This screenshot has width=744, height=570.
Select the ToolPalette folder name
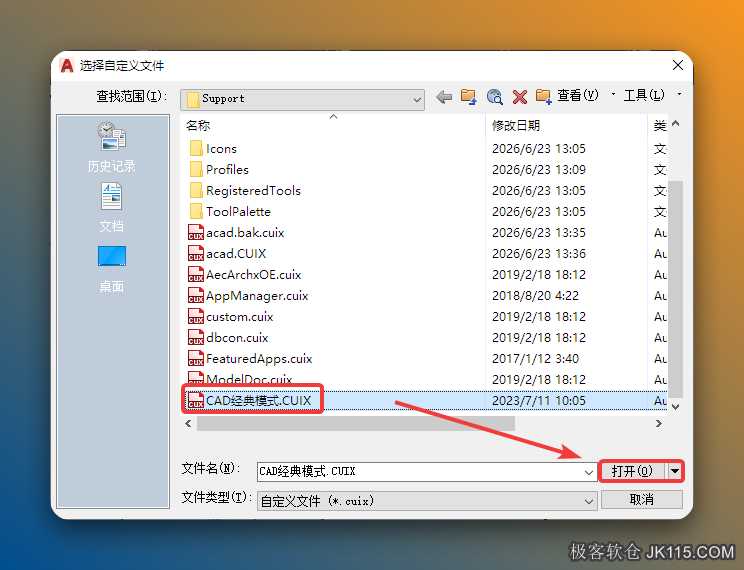[x=238, y=211]
